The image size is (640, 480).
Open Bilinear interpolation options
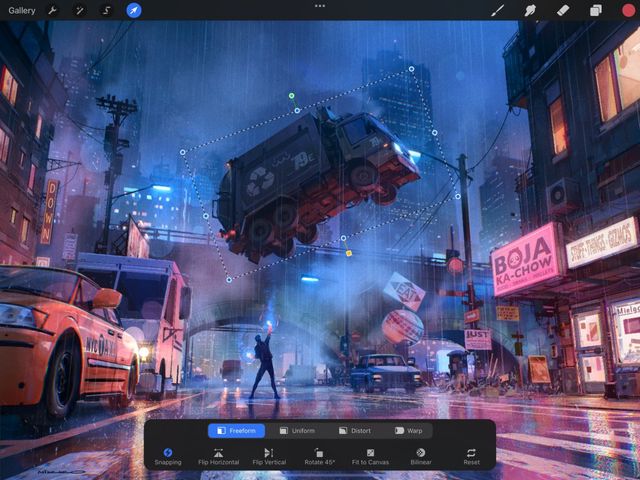point(421,457)
